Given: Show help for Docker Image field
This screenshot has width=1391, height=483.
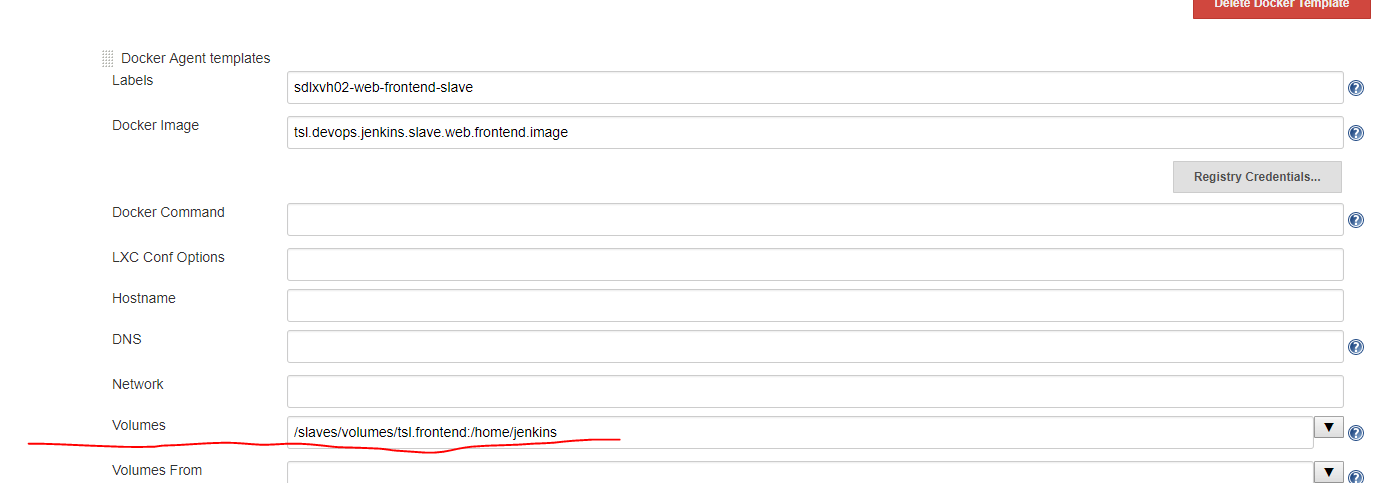Looking at the screenshot, I should point(1356,133).
